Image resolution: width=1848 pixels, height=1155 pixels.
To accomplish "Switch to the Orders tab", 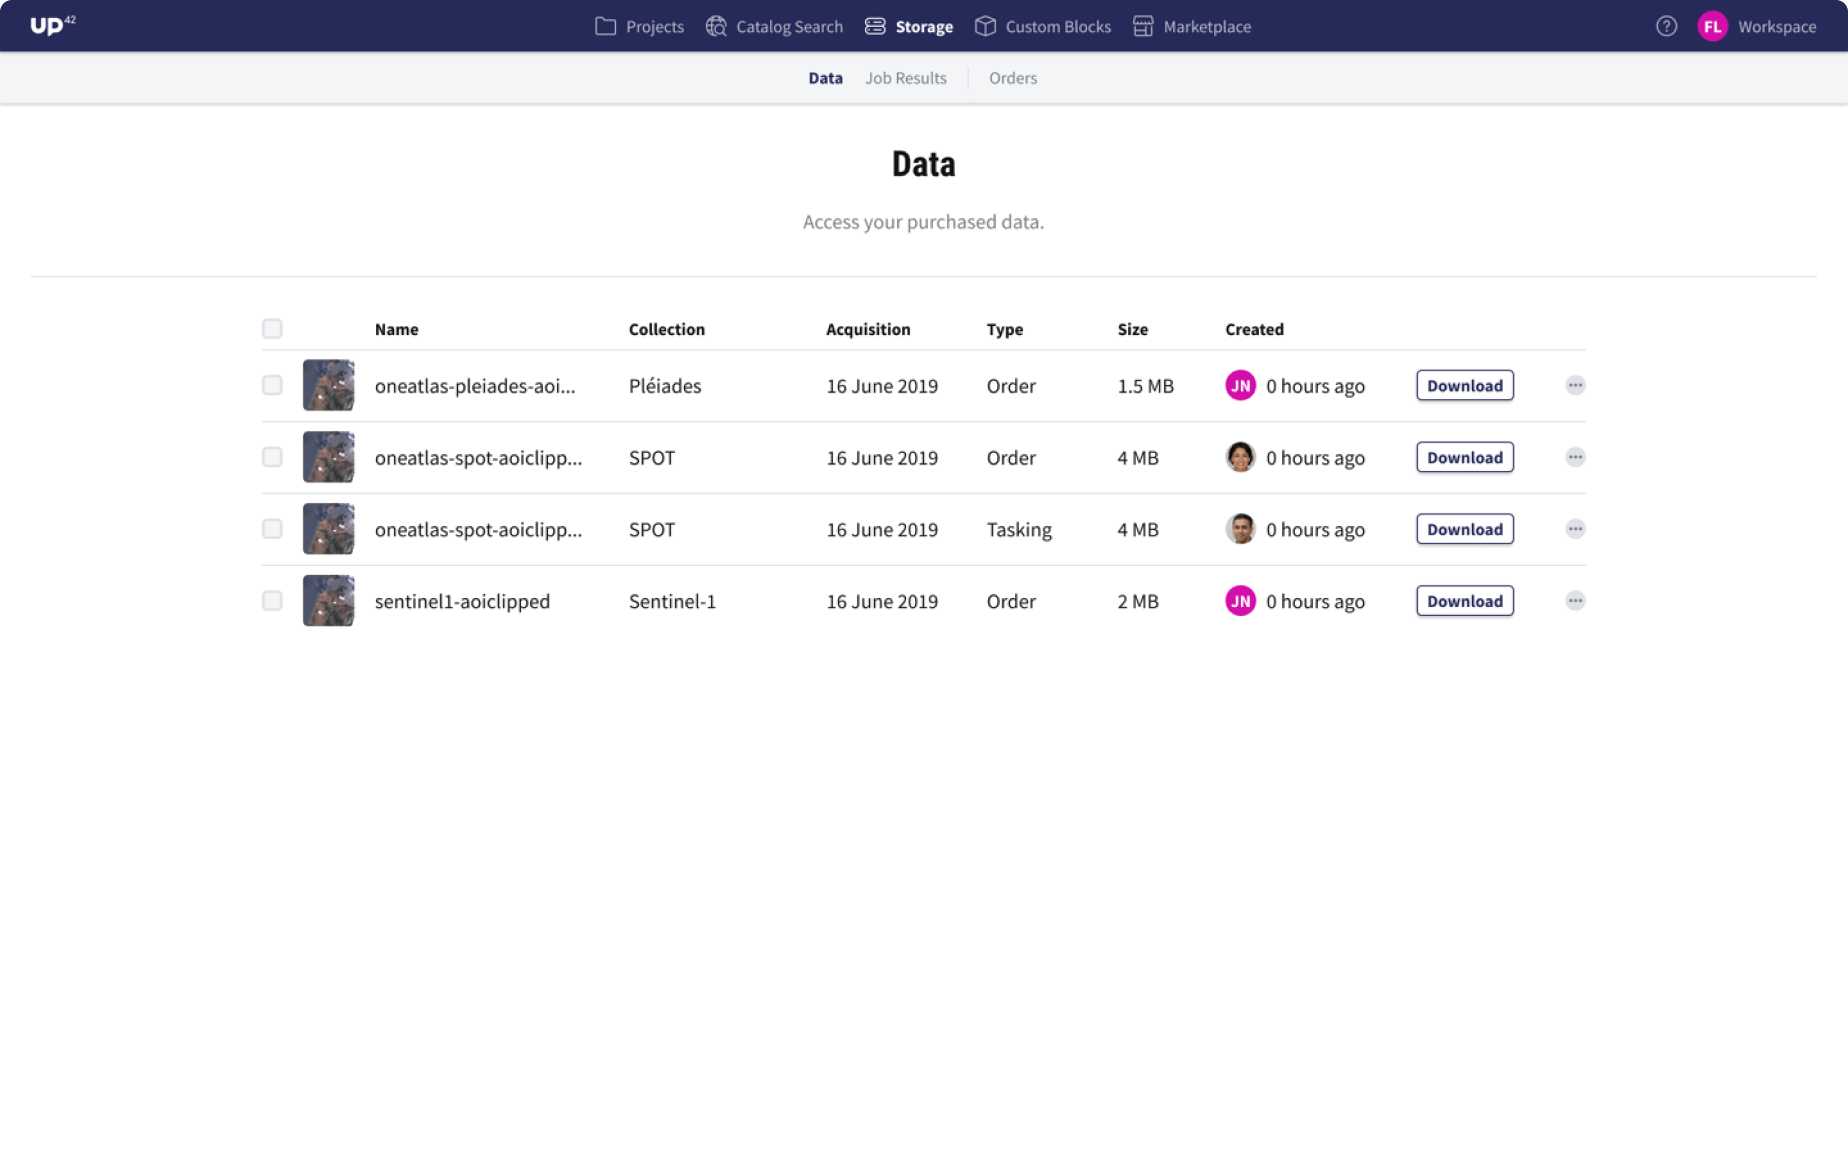I will [1012, 78].
